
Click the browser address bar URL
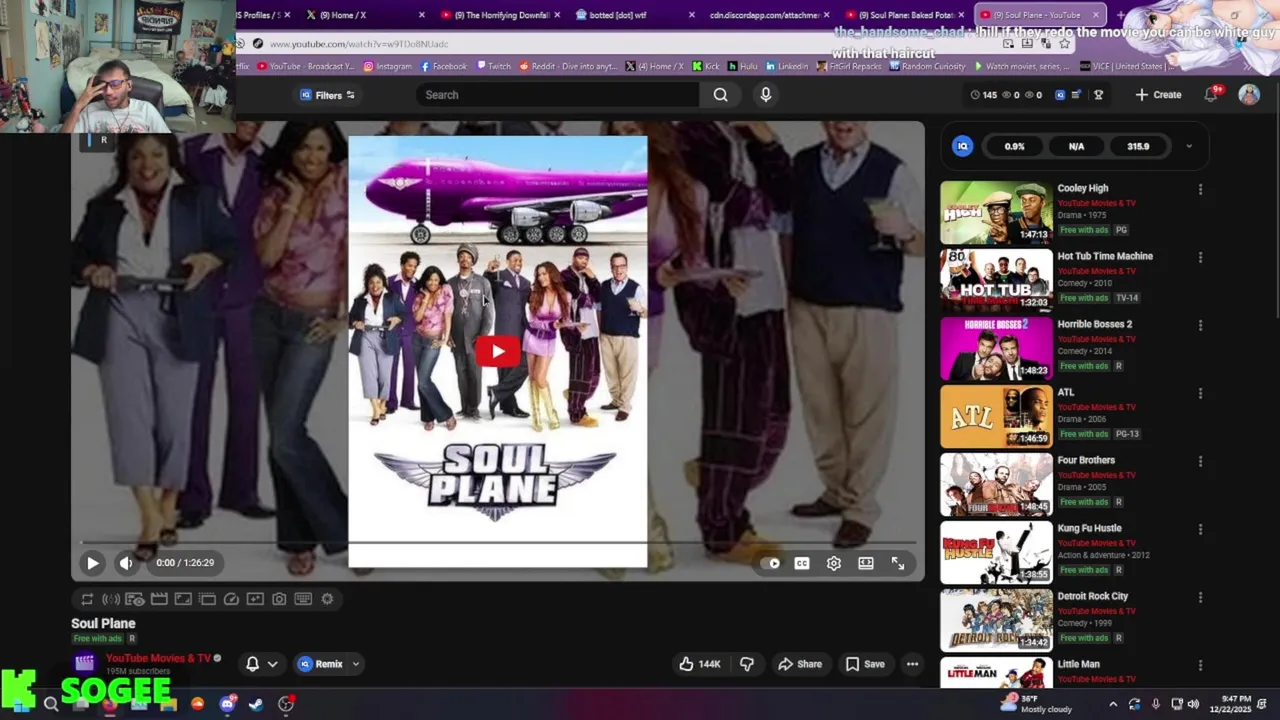358,44
